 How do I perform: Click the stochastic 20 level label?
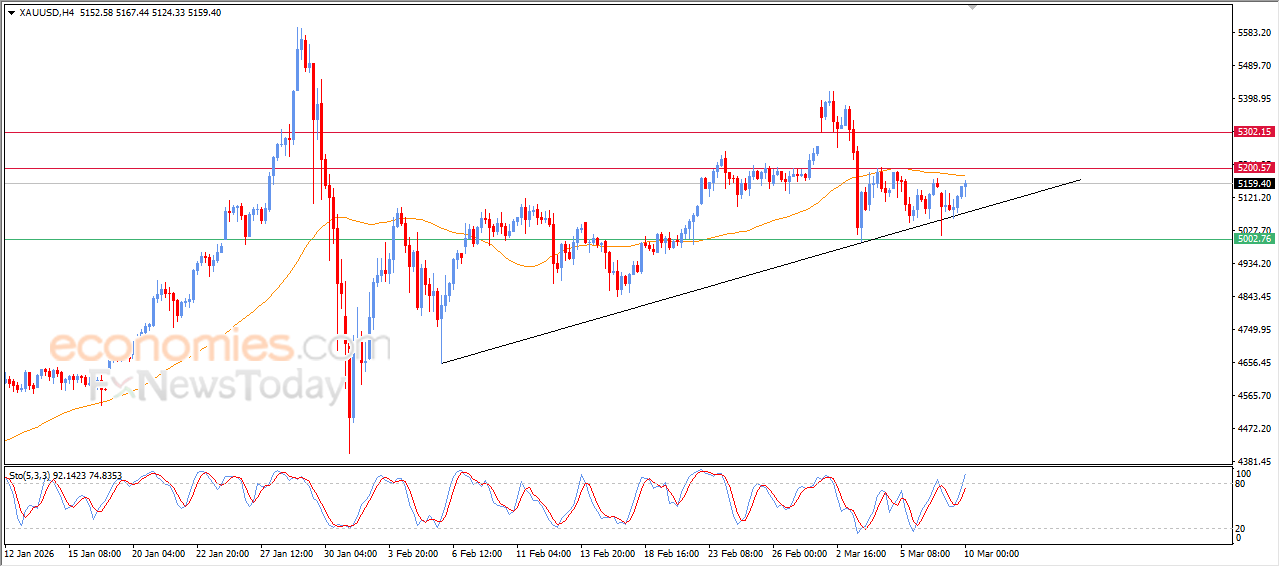click(x=1241, y=527)
